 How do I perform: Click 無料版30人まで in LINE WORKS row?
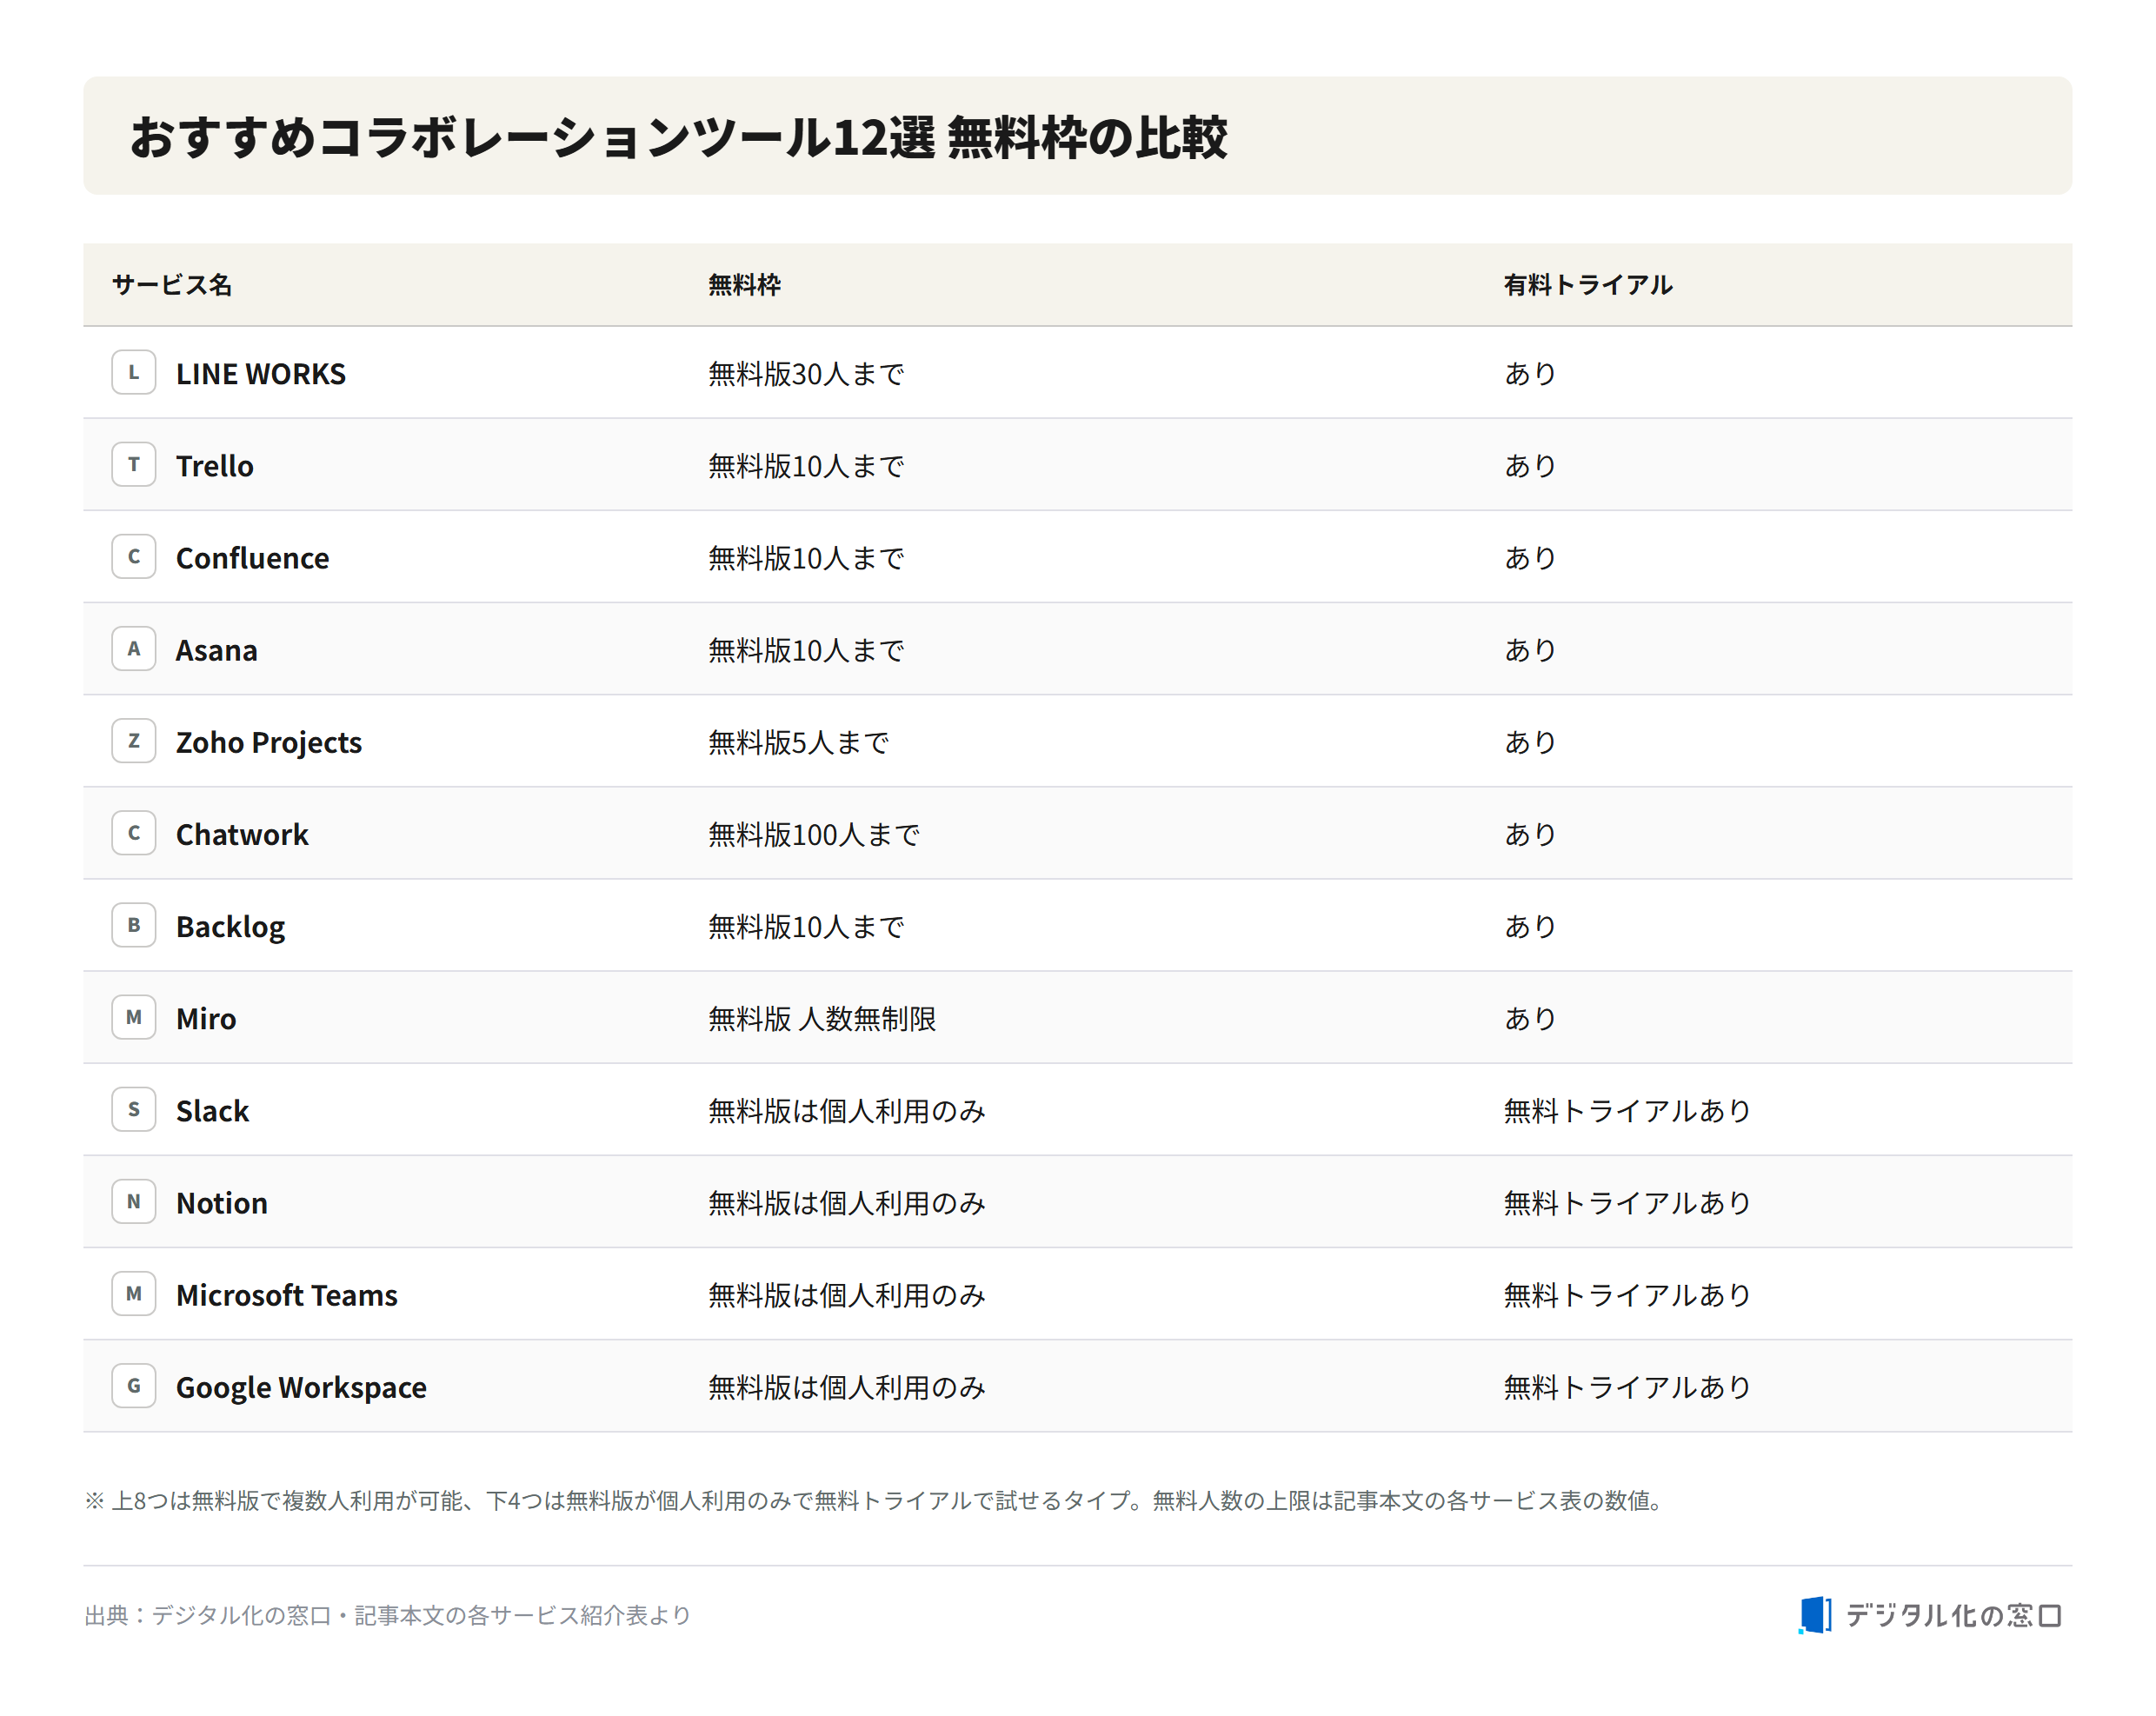click(806, 373)
